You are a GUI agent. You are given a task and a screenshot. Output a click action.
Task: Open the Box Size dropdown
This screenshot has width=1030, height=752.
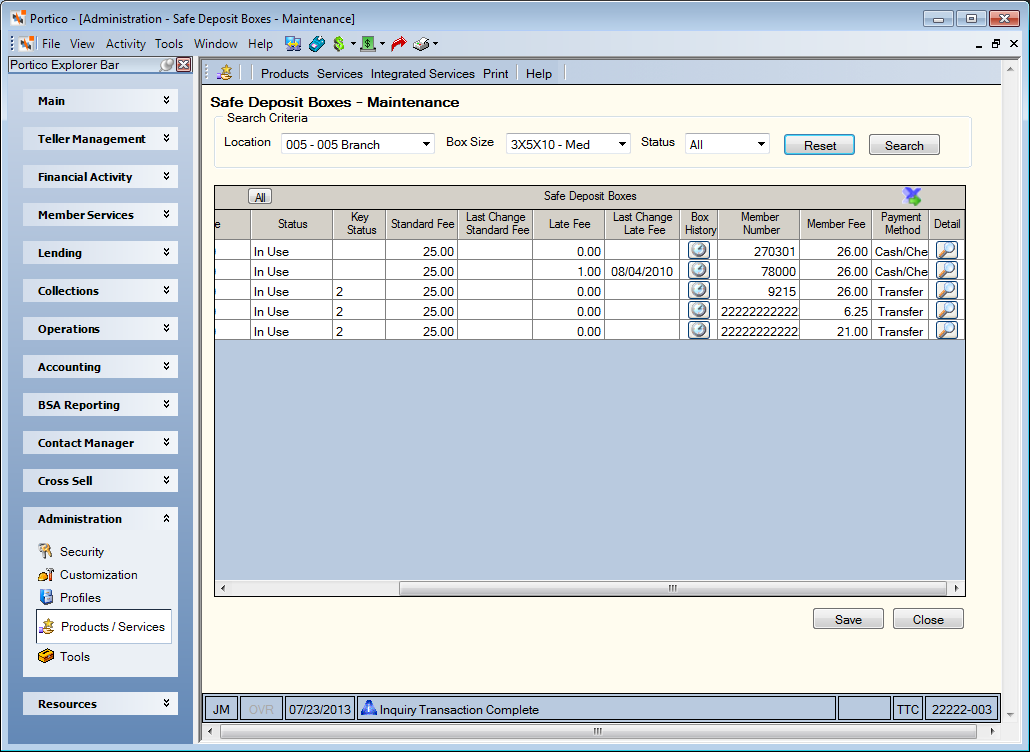tap(622, 144)
